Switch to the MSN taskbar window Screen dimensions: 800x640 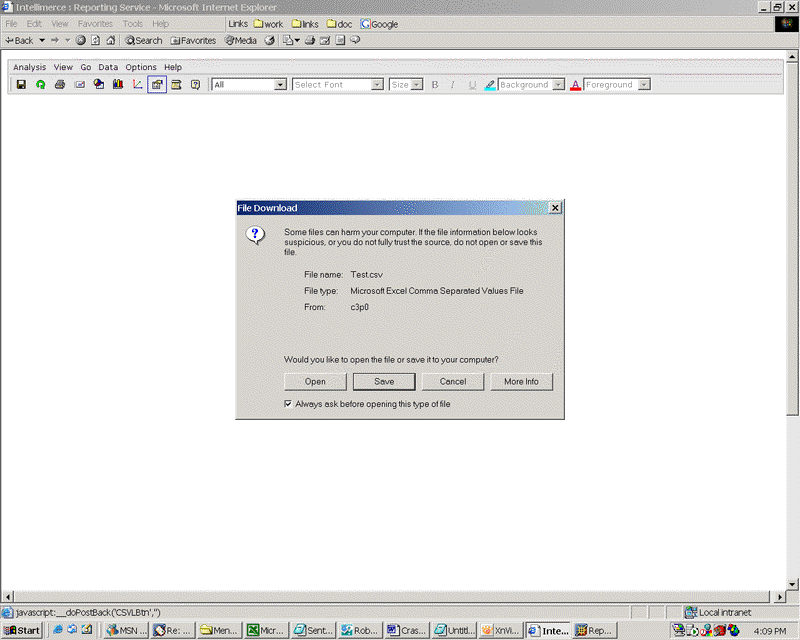tap(126, 630)
